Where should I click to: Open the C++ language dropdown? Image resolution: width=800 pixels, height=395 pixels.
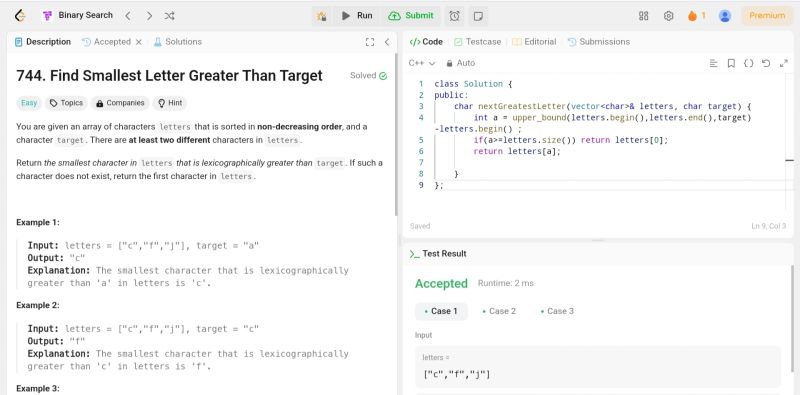pyautogui.click(x=421, y=63)
